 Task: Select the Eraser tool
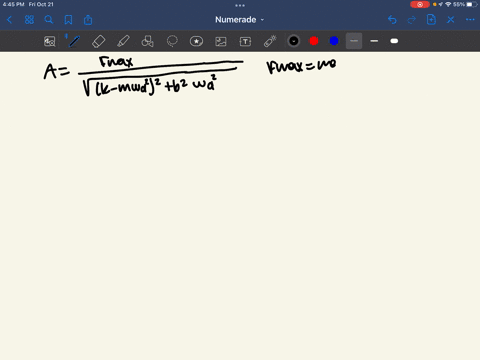pos(98,41)
